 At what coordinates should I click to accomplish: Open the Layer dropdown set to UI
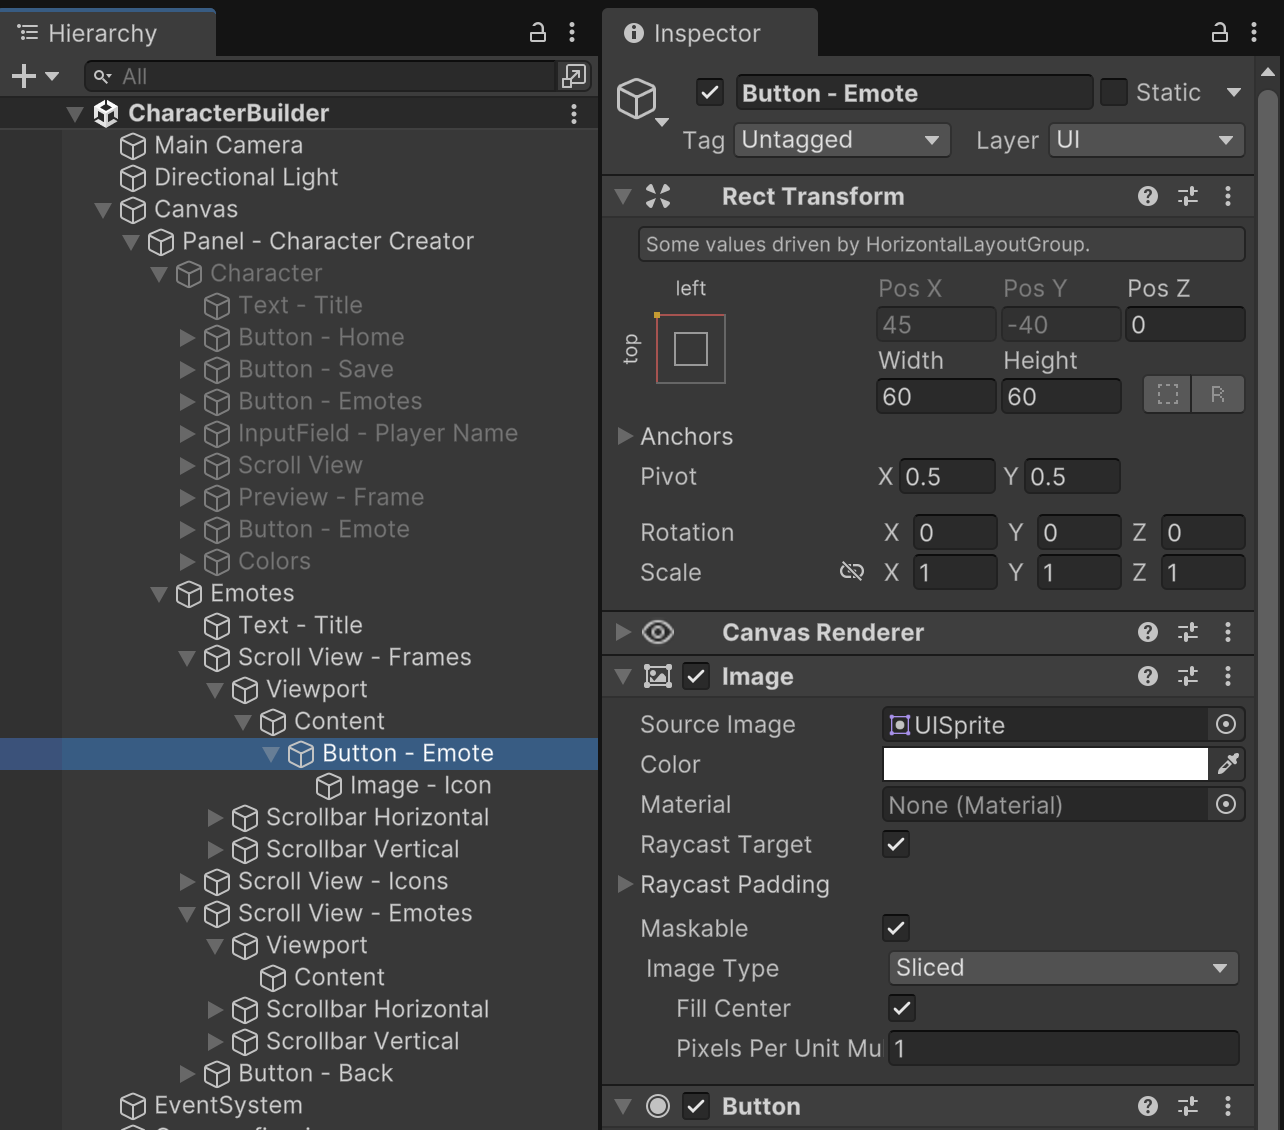[1146, 140]
